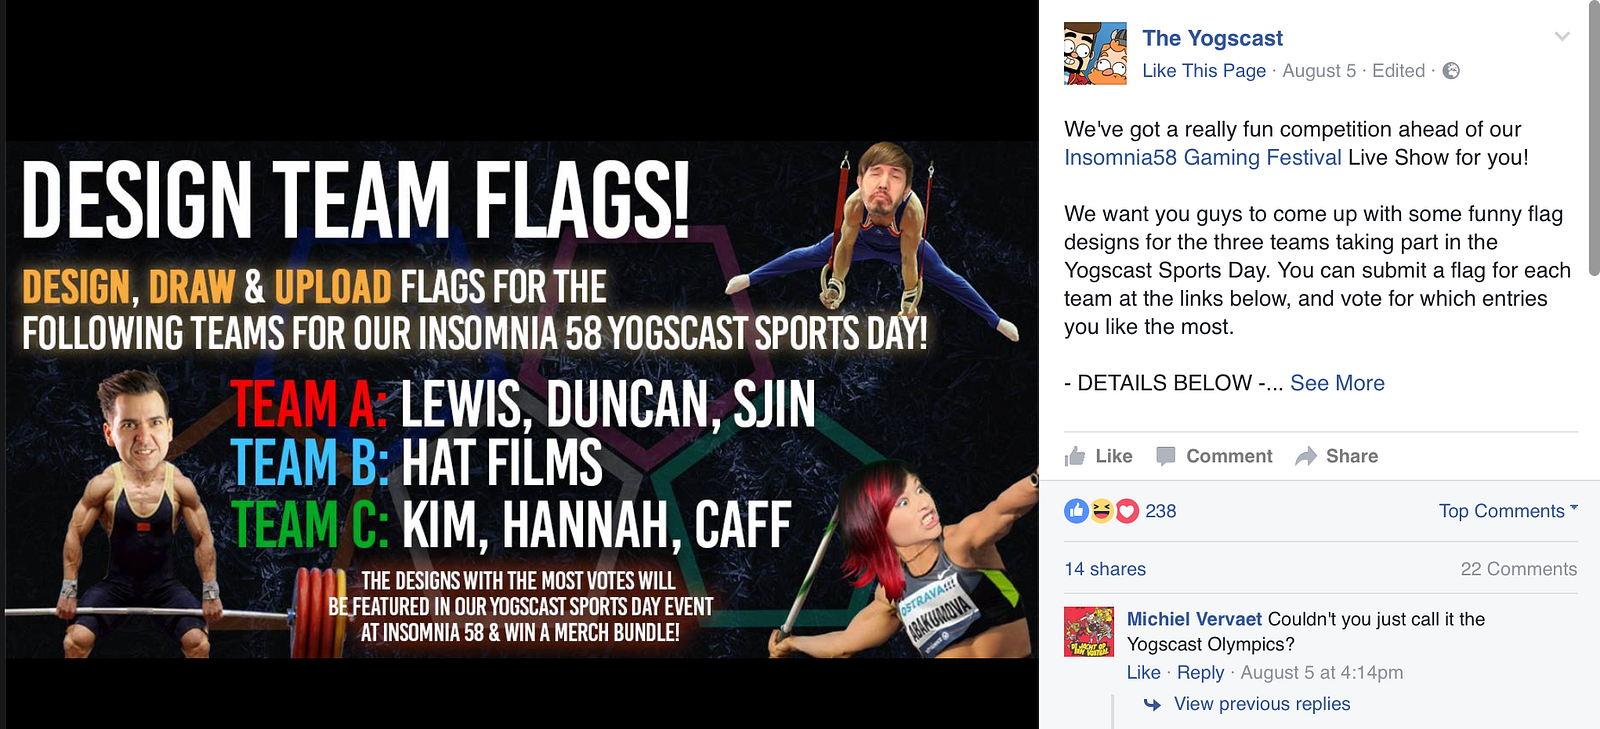Viewport: 1600px width, 729px height.
Task: Click the blue Like reaction icon
Action: [x=1076, y=511]
